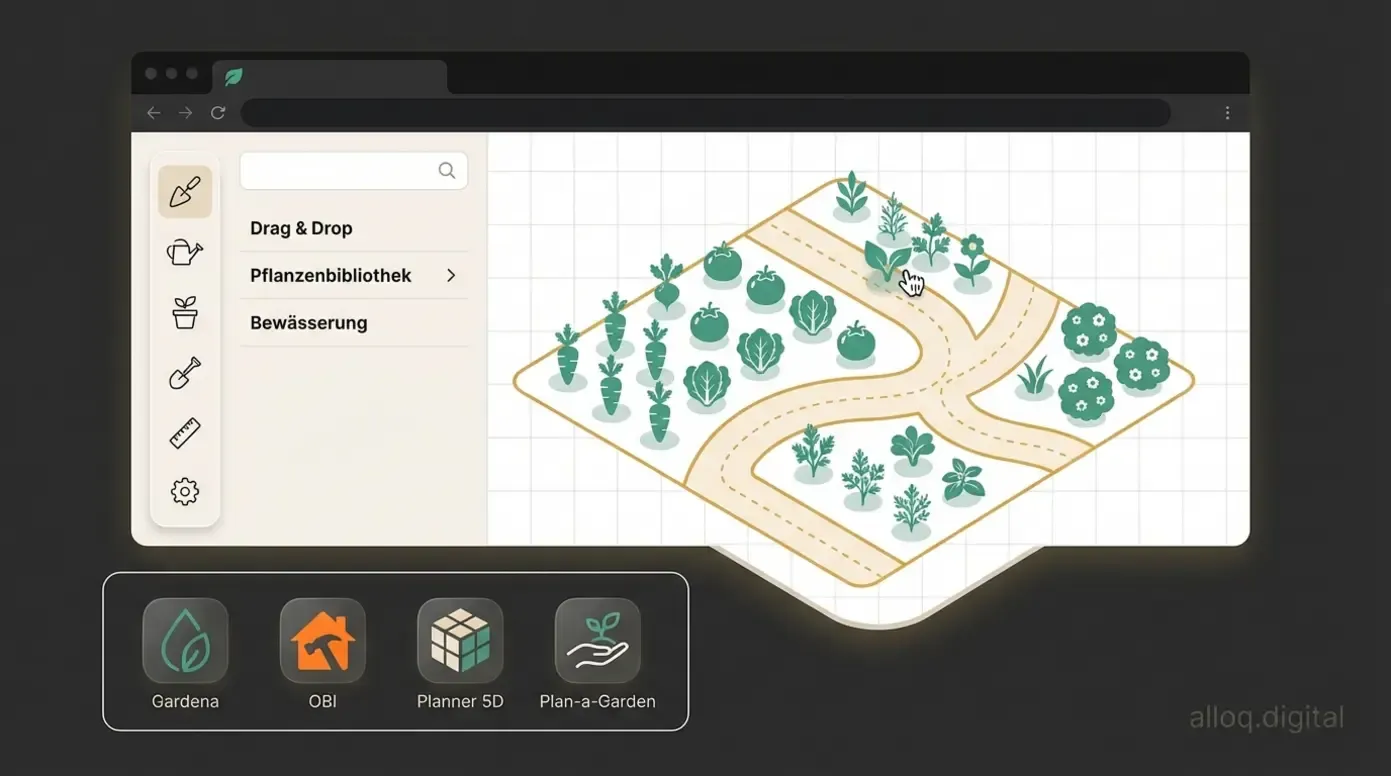1391x776 pixels.
Task: Launch the OBI app
Action: pyautogui.click(x=322, y=640)
